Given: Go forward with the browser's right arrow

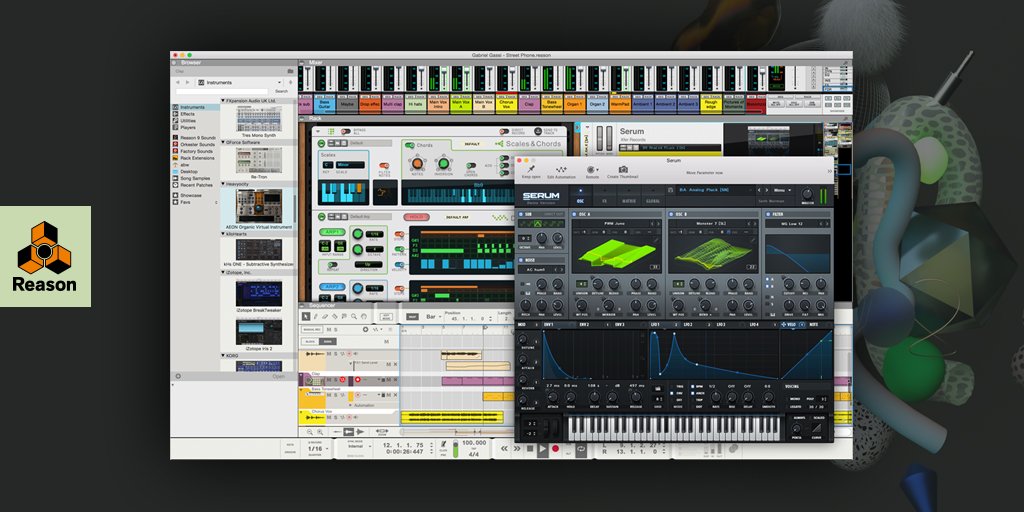Looking at the screenshot, I should 187,82.
